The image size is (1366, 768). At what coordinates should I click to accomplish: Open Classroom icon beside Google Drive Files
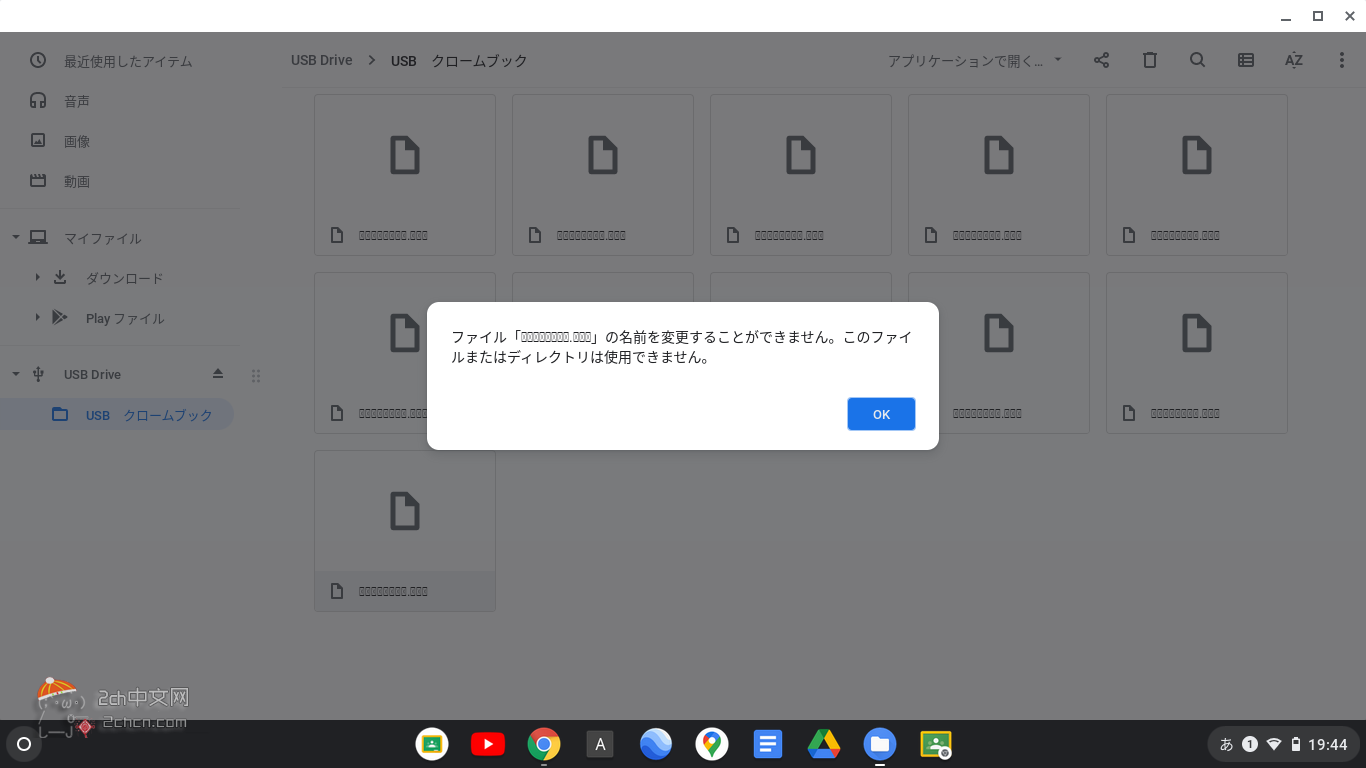pyautogui.click(x=936, y=744)
